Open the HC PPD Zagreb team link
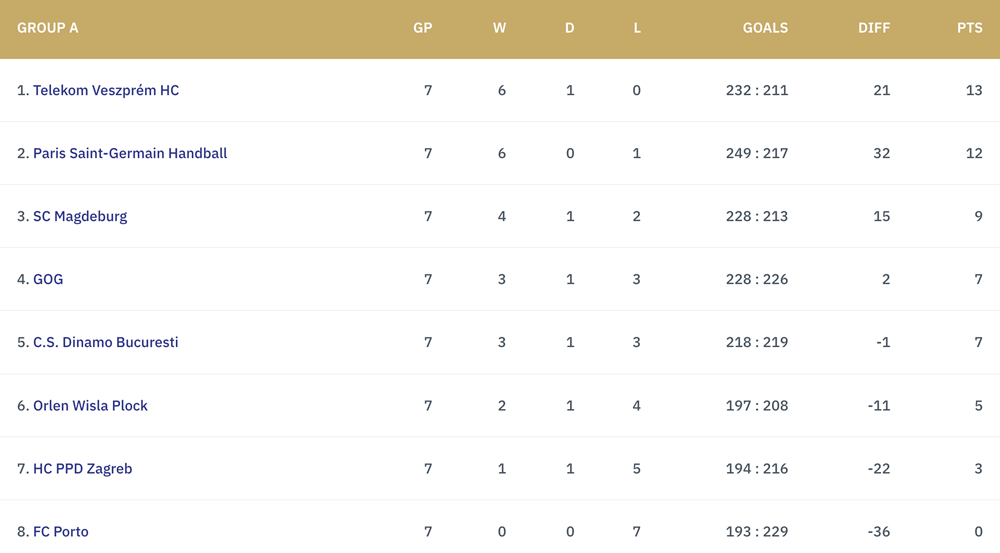The image size is (1000, 553). [x=83, y=469]
